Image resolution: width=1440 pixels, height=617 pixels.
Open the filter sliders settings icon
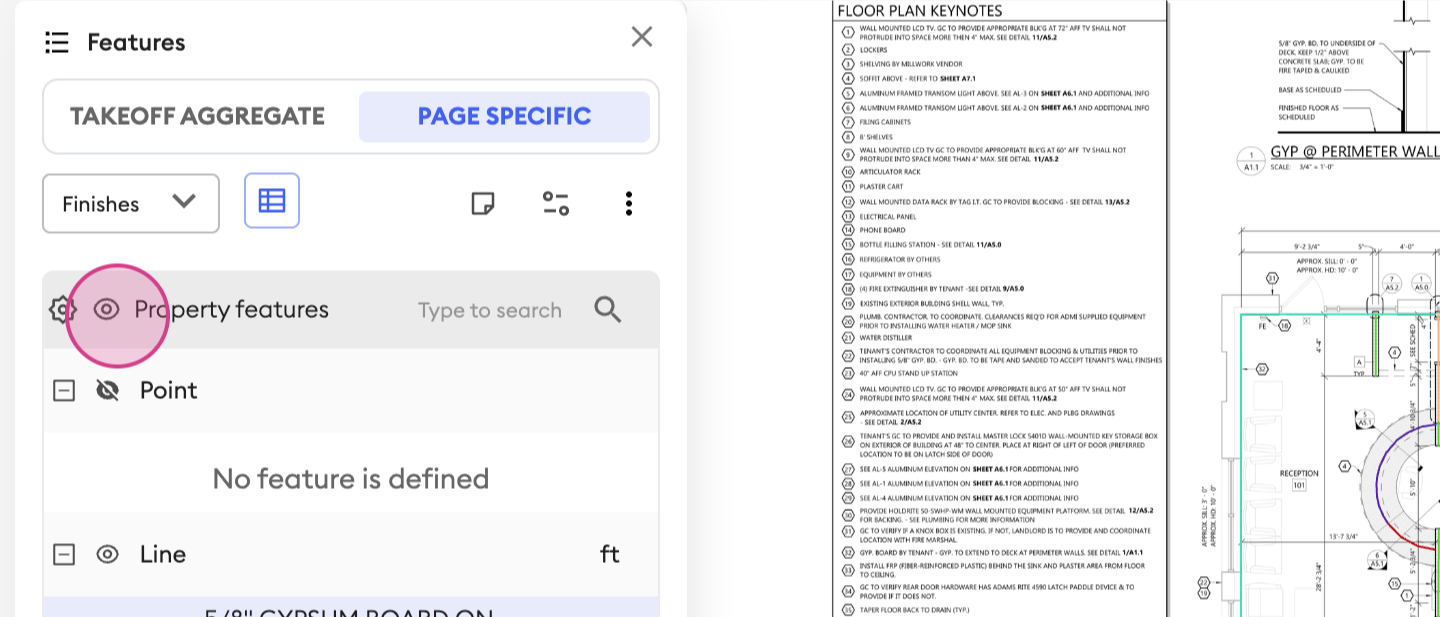click(556, 204)
